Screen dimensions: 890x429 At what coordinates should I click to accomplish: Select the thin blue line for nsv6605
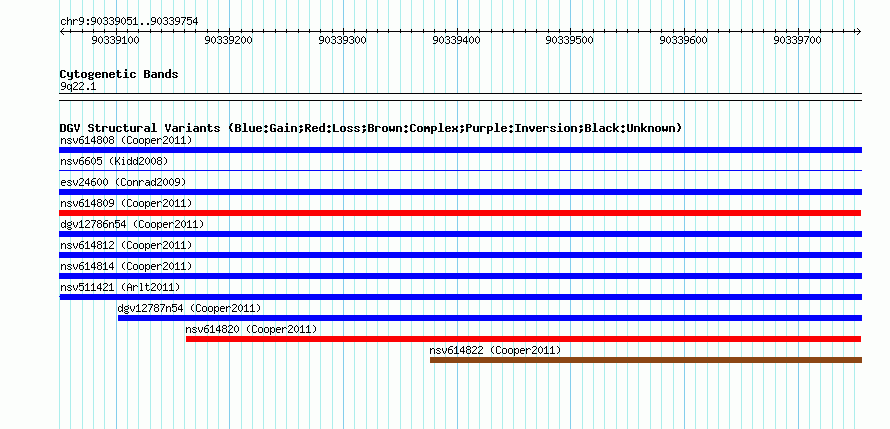pyautogui.click(x=460, y=170)
